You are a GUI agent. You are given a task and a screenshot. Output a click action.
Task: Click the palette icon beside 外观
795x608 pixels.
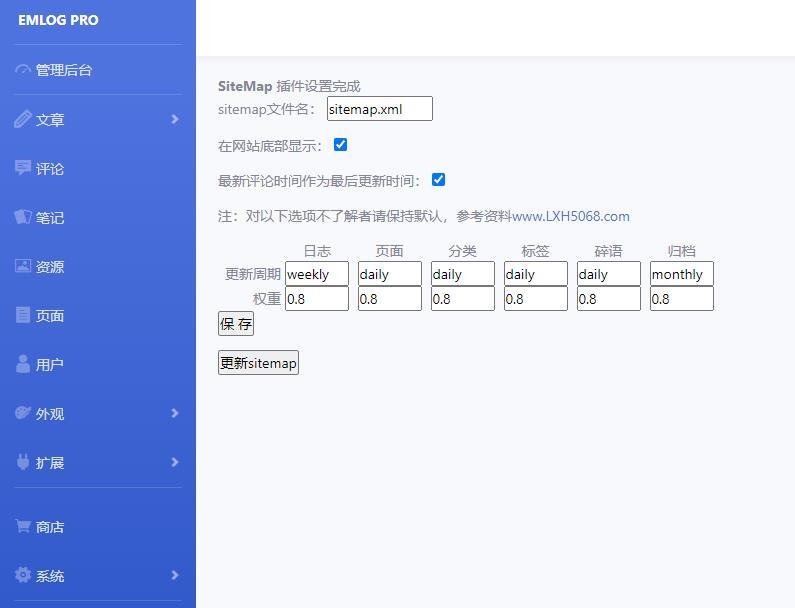[x=23, y=413]
